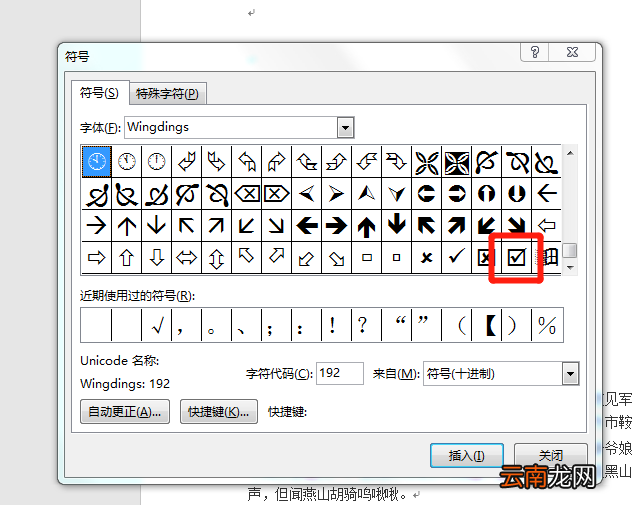This screenshot has height=505, width=633.
Task: Pick the exclamation mark from recent symbols
Action: pyautogui.click(x=337, y=325)
